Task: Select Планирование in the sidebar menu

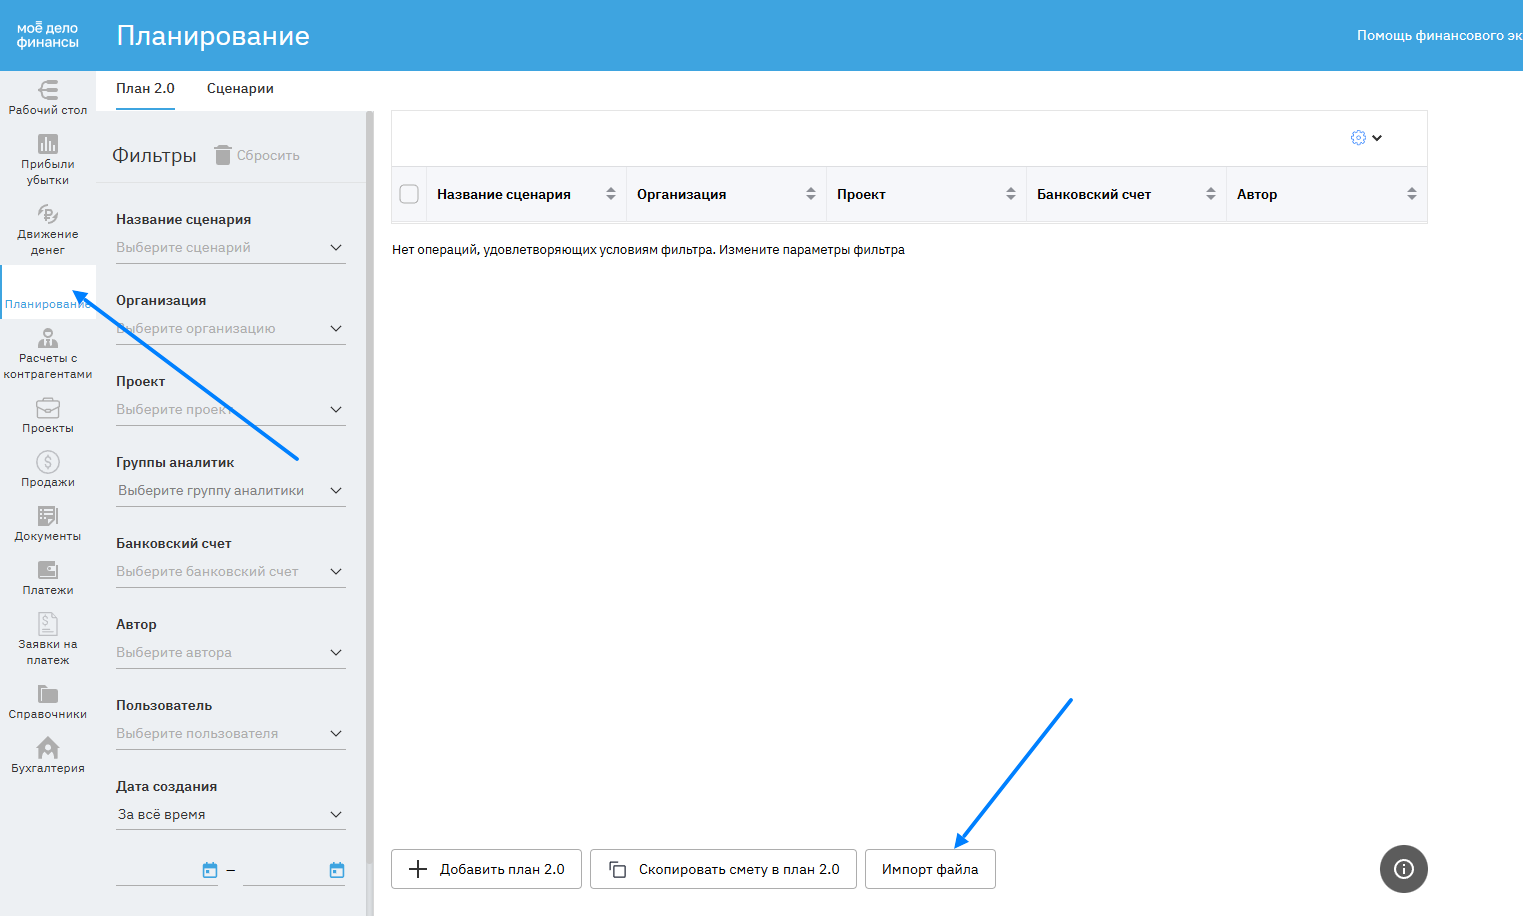Action: [x=48, y=292]
